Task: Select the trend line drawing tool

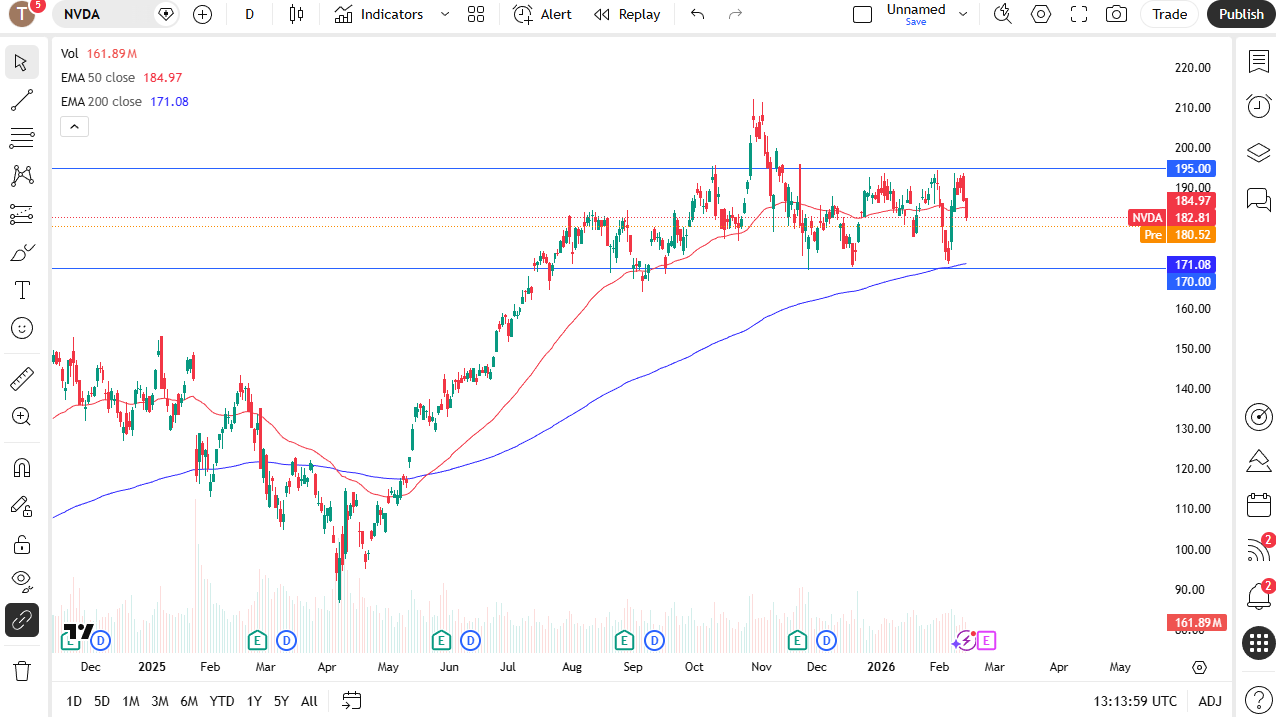Action: 22,100
